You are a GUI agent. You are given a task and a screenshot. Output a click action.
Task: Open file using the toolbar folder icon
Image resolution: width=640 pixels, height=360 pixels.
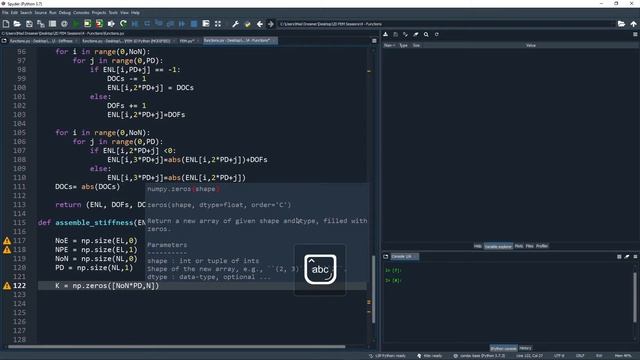(17, 24)
